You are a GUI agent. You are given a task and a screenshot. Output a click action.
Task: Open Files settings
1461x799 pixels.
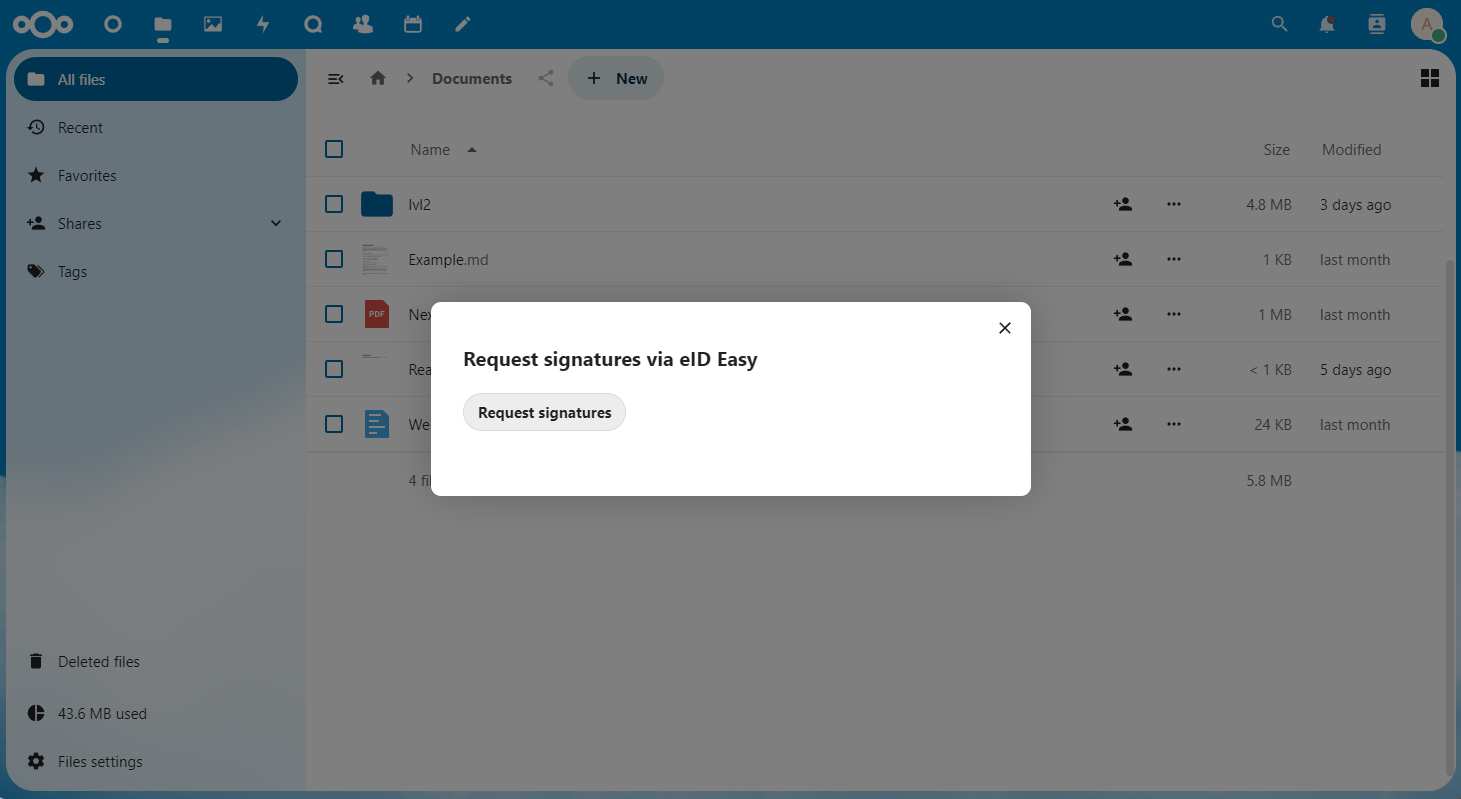[156, 761]
